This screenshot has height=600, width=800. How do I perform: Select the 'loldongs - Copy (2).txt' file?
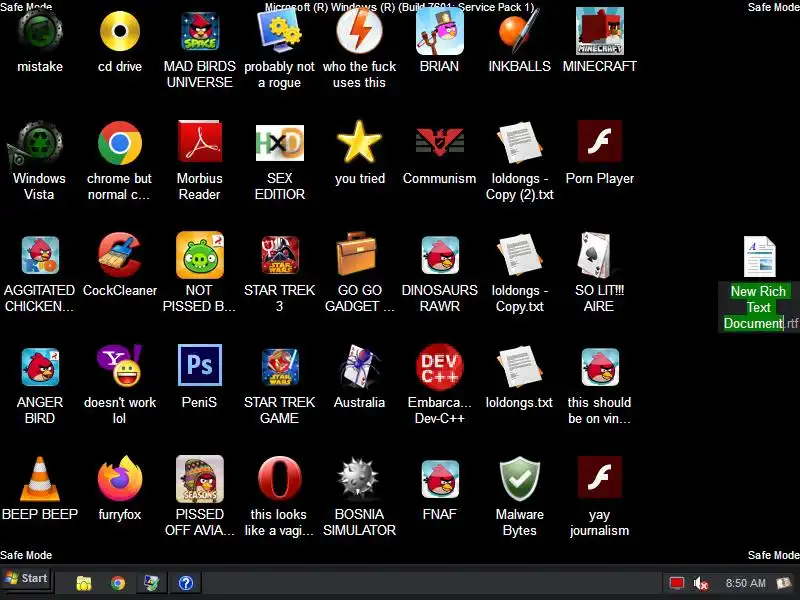click(x=519, y=143)
